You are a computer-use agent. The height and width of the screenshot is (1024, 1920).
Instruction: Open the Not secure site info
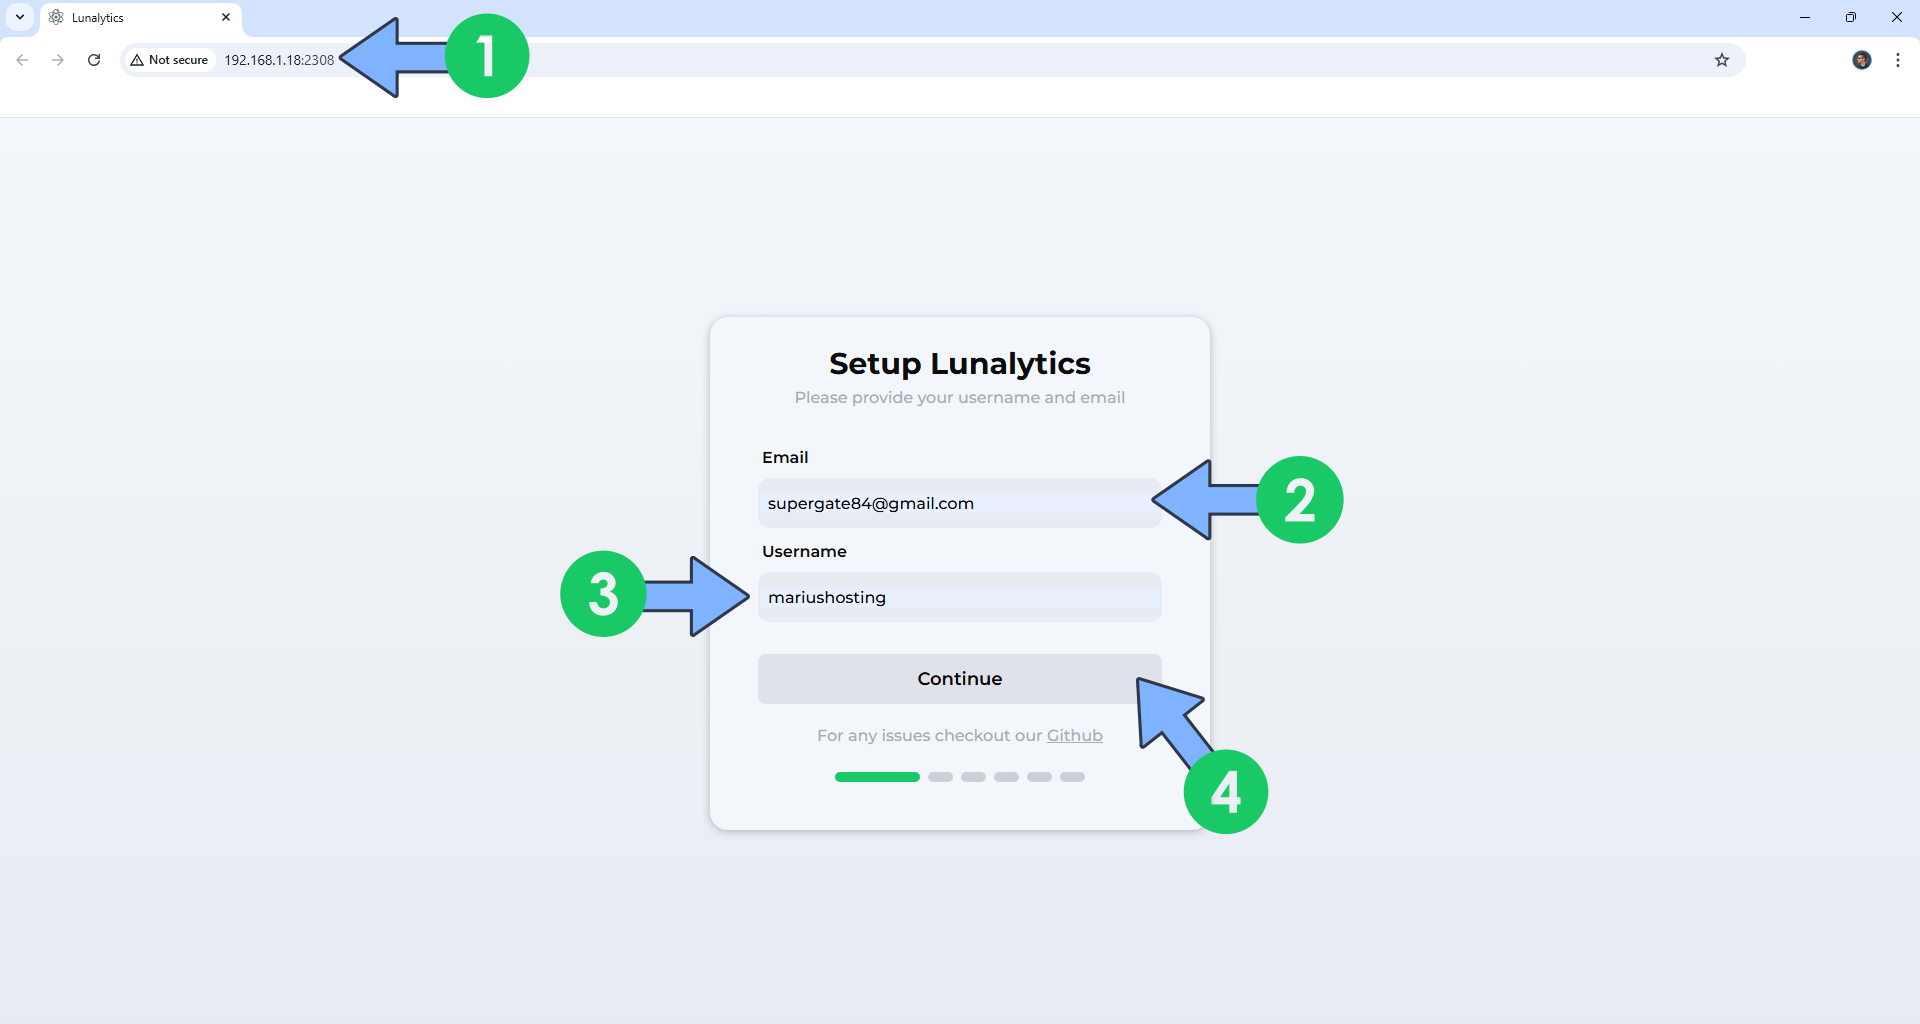pyautogui.click(x=169, y=60)
